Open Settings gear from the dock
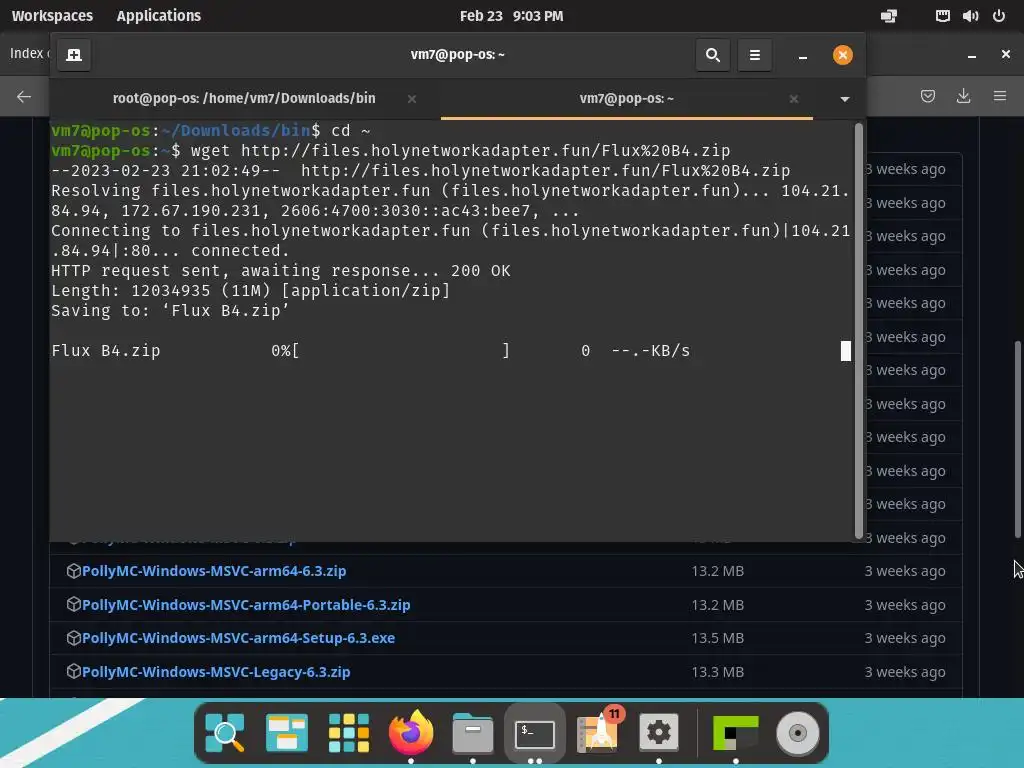 click(658, 733)
